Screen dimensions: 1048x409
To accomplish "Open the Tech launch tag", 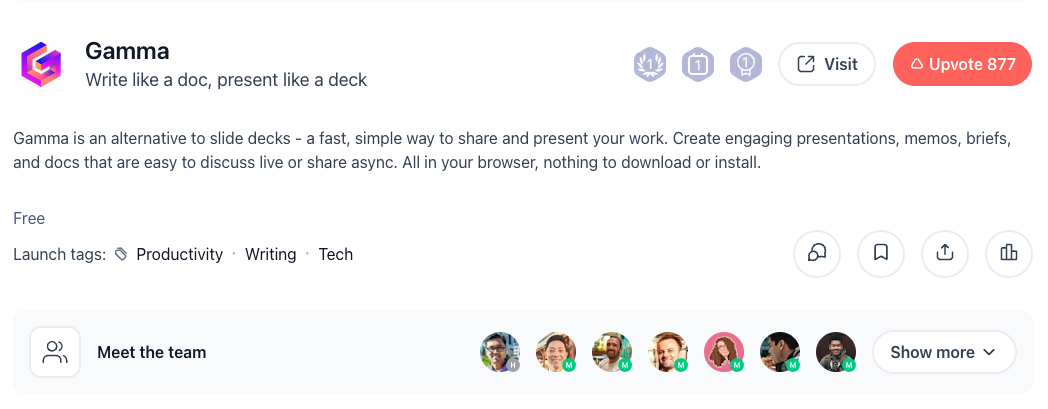I will (336, 254).
